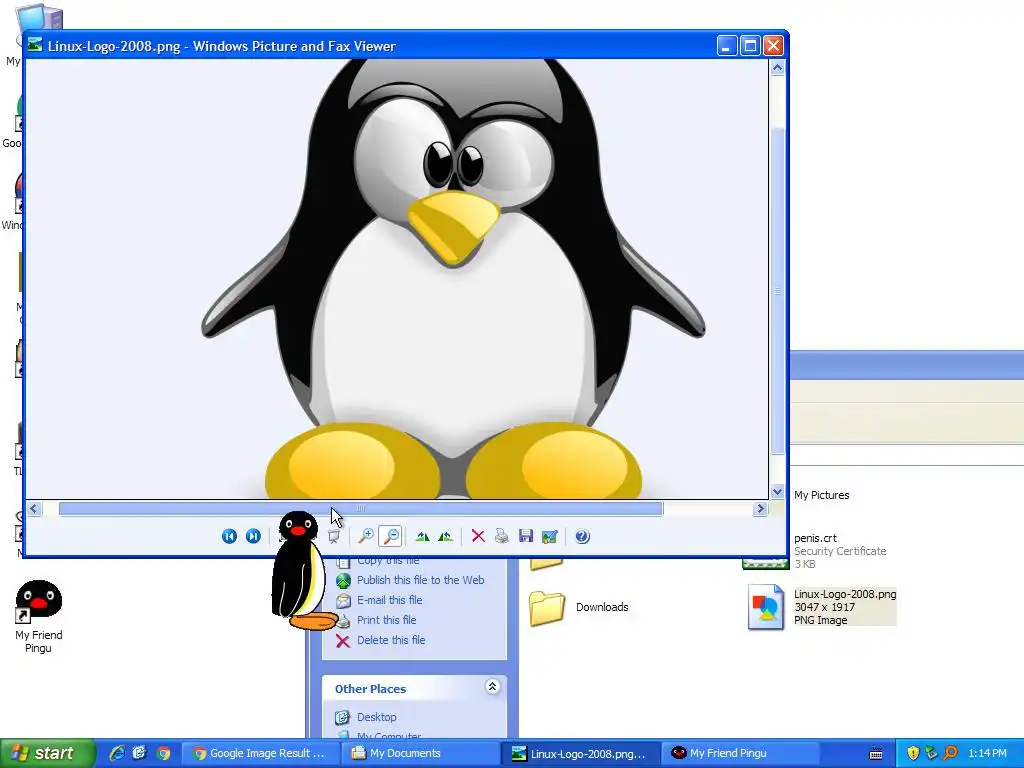Print the image from viewer toolbar

click(x=502, y=536)
